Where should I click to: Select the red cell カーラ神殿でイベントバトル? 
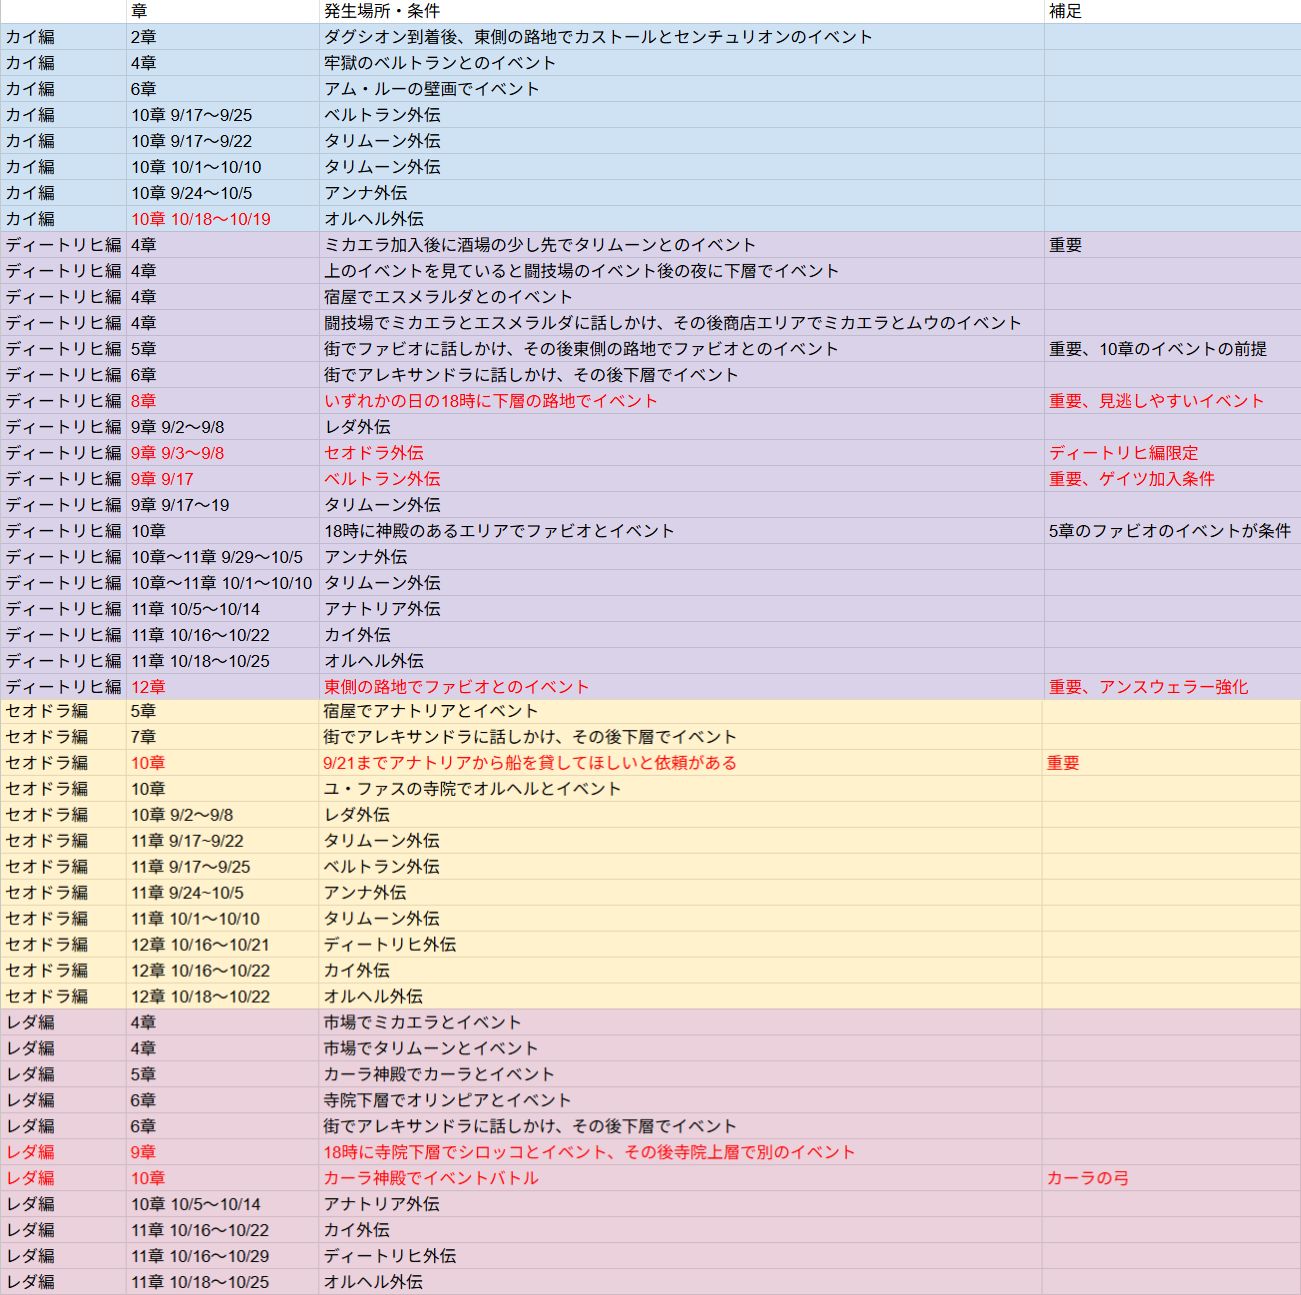681,1178
